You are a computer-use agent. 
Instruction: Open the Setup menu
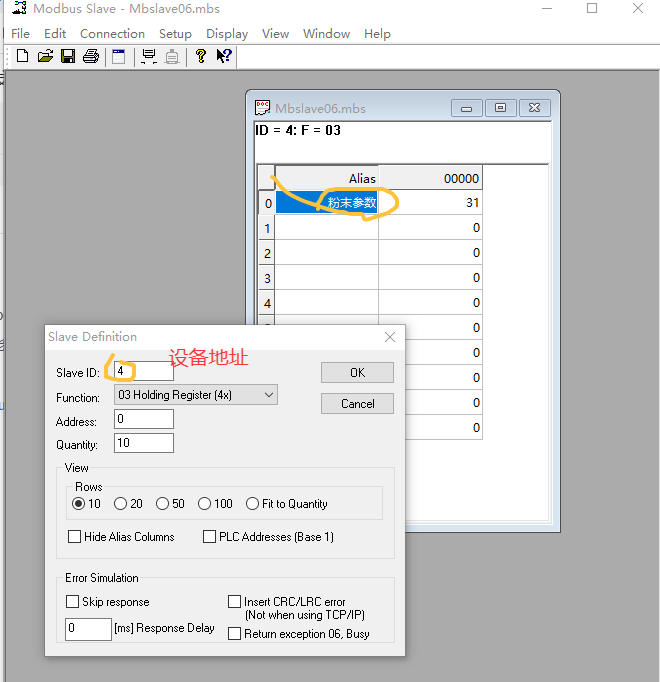tap(175, 33)
